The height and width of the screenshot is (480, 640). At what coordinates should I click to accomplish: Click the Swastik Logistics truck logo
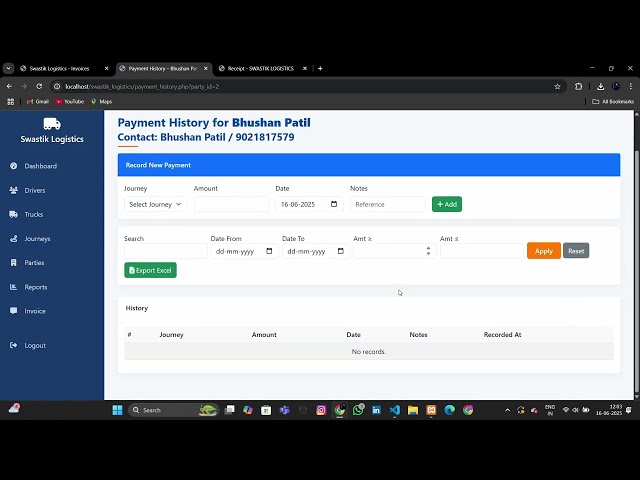coord(52,123)
